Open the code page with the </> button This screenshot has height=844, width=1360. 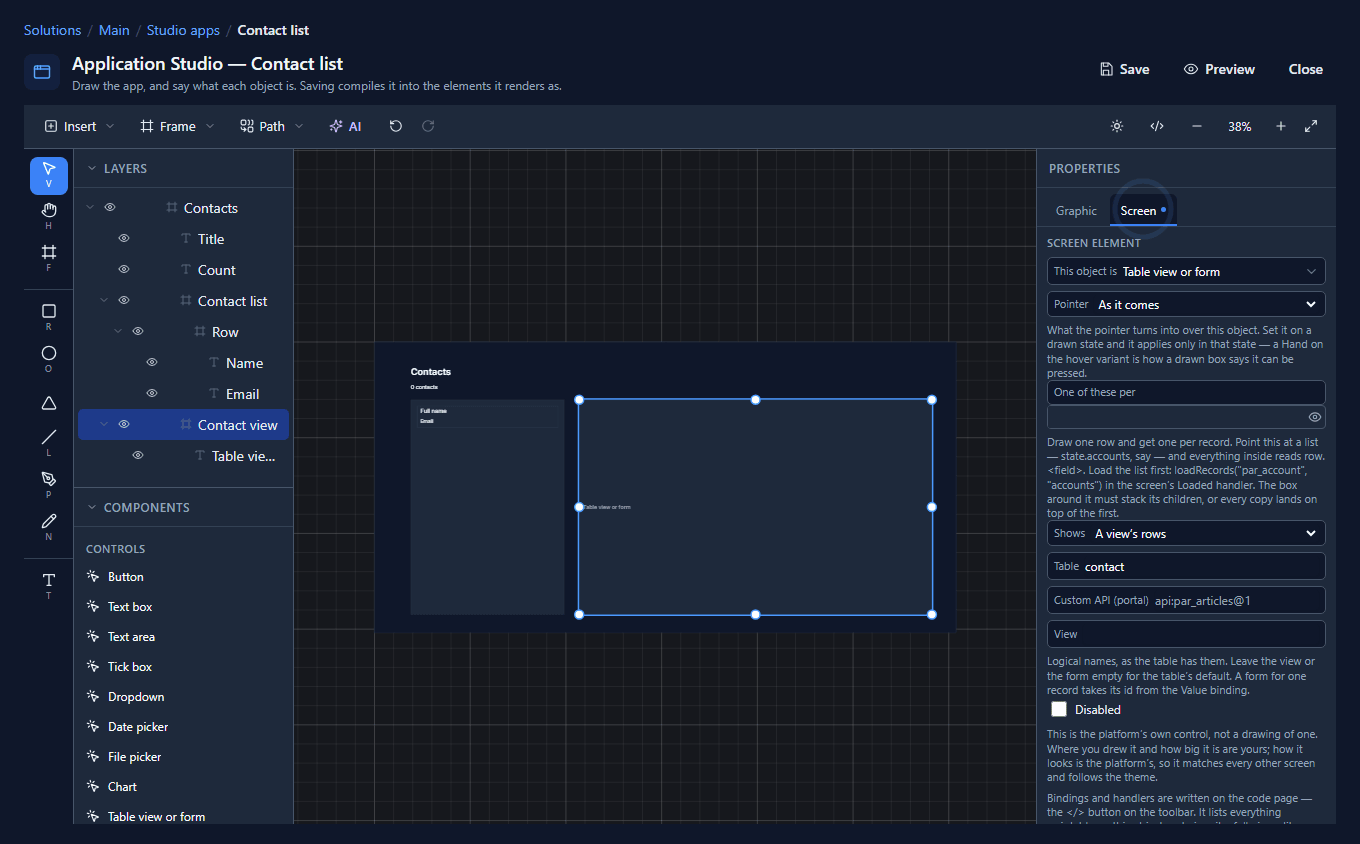tap(1157, 126)
